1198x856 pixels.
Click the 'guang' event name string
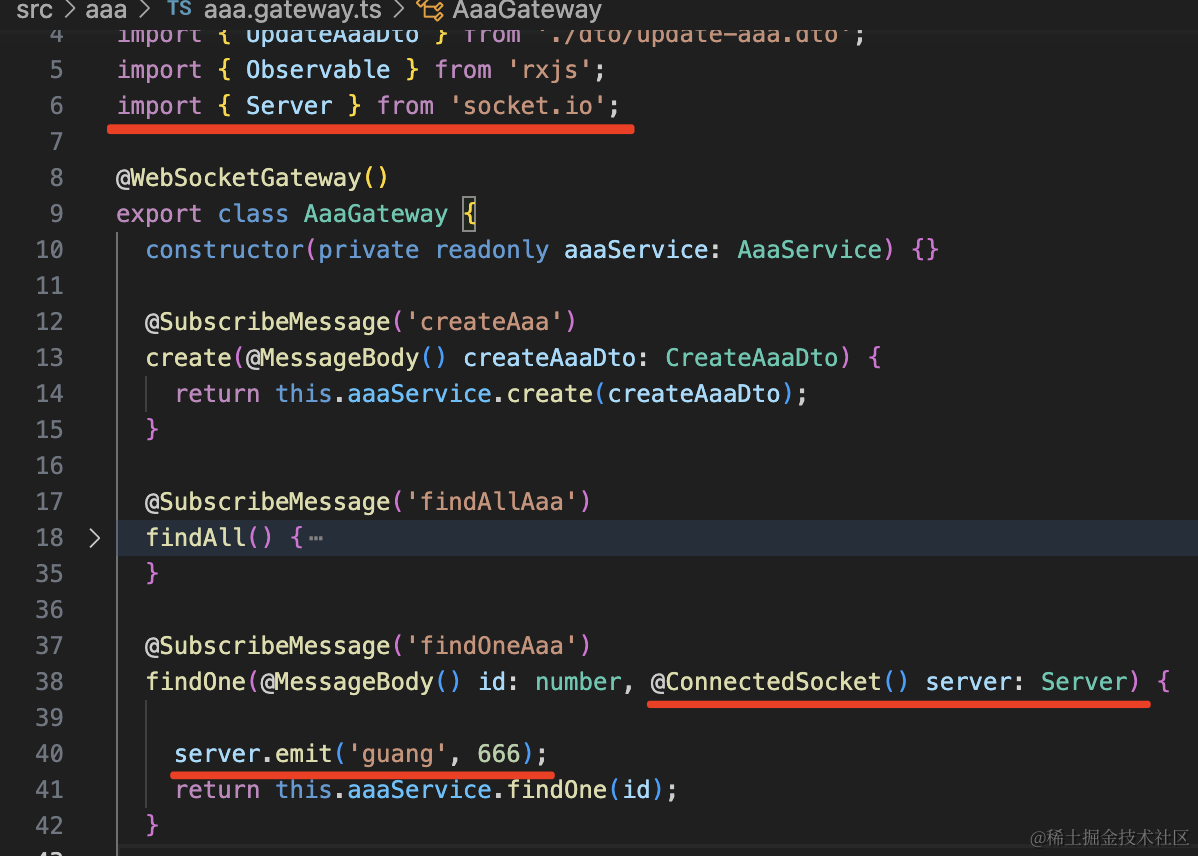pos(397,754)
